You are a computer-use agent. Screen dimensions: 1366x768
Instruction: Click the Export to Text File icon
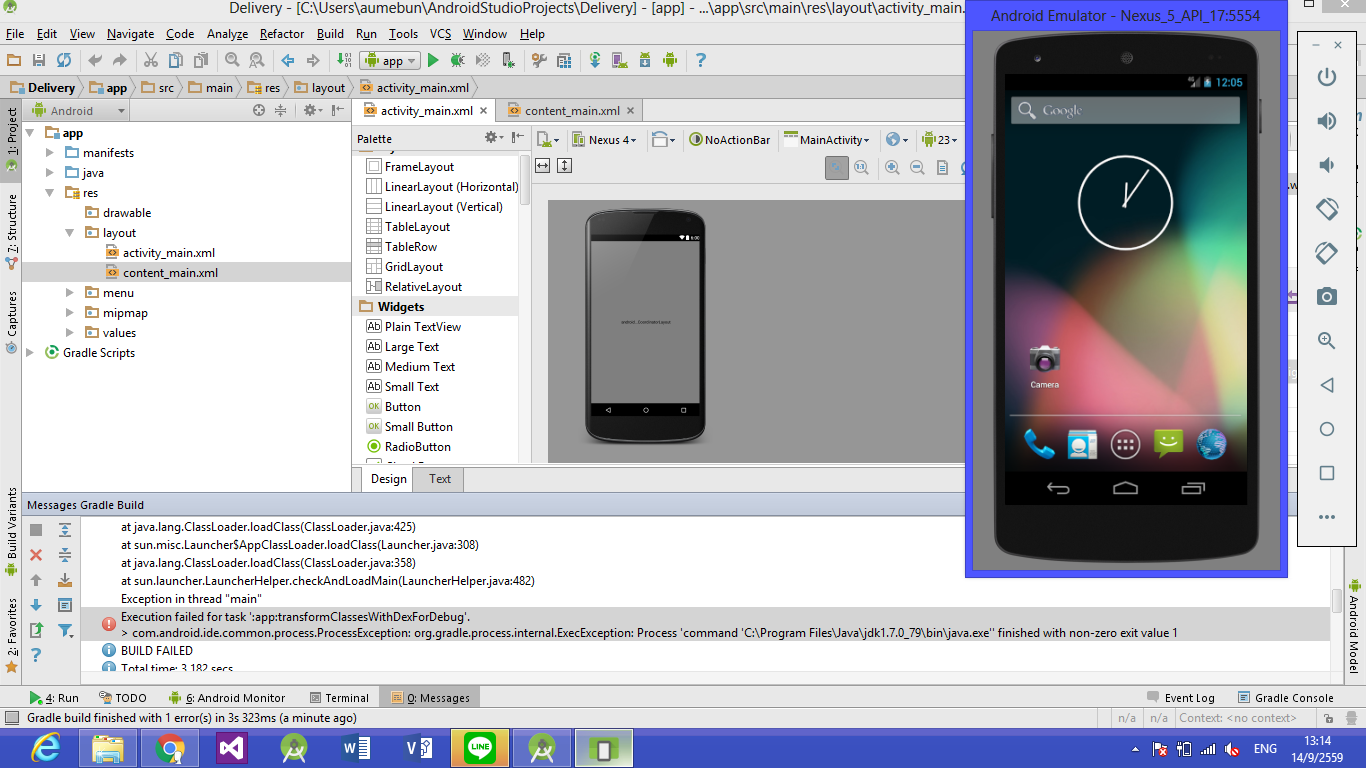coord(36,630)
